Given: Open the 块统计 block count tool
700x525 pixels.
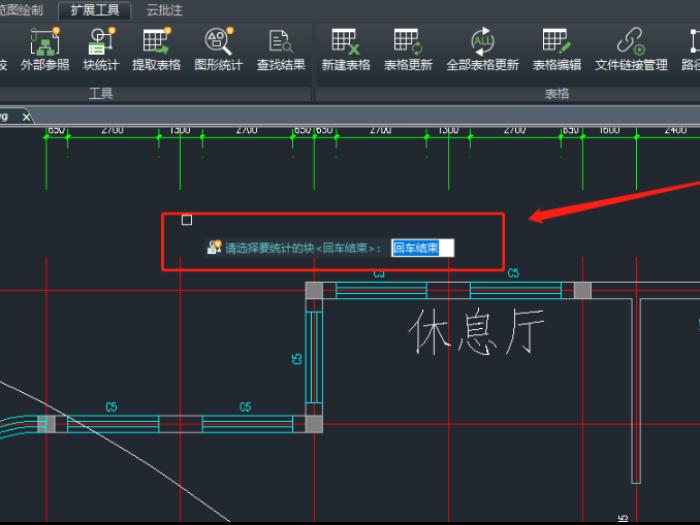Looking at the screenshot, I should [x=101, y=42].
